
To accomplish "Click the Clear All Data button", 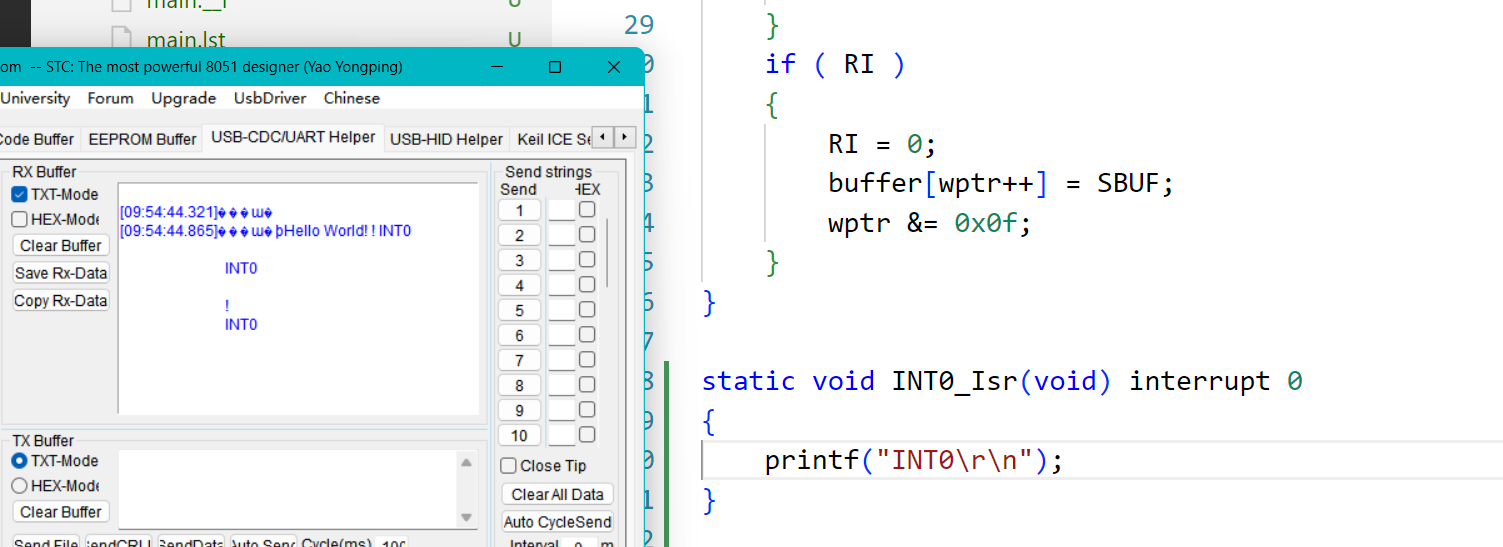I will pyautogui.click(x=558, y=494).
